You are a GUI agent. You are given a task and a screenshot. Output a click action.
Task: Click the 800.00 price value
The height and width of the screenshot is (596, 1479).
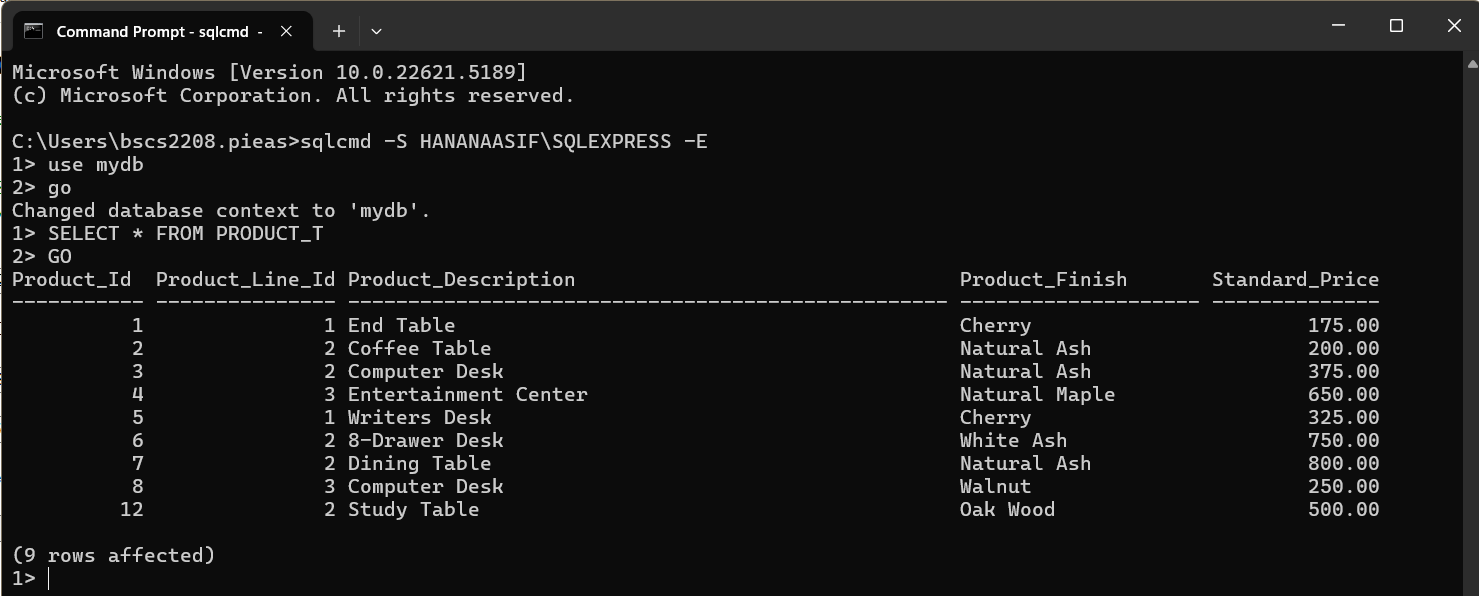[1343, 463]
